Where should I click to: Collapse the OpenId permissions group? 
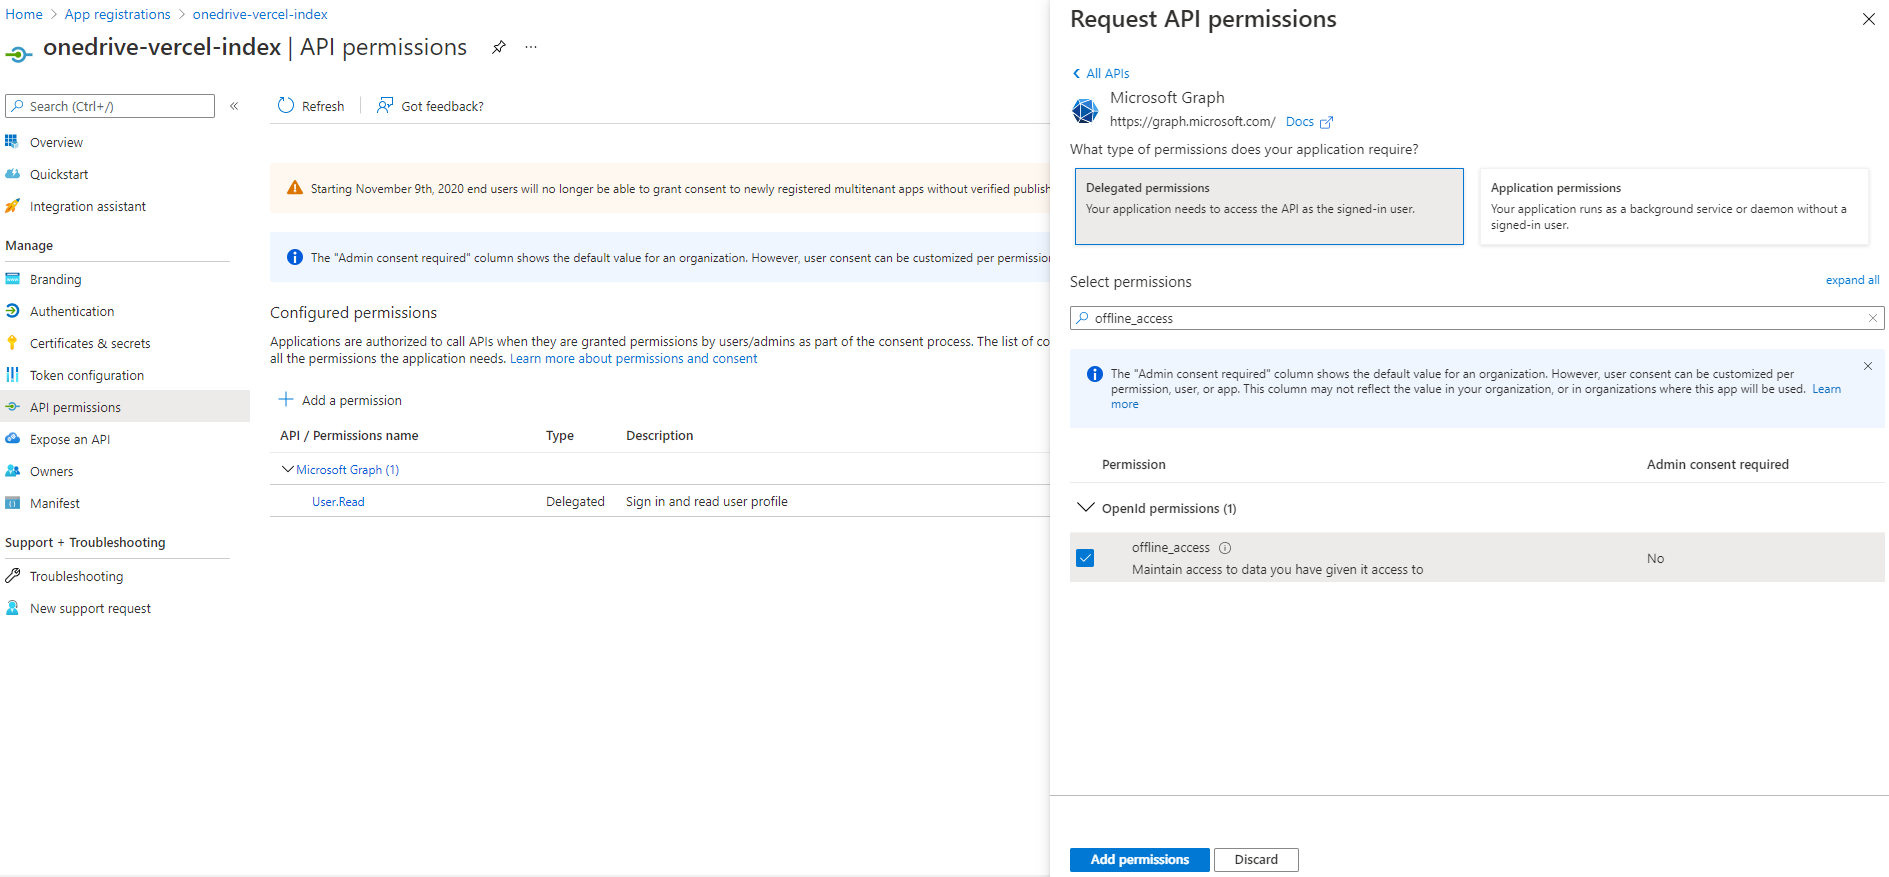pos(1085,508)
